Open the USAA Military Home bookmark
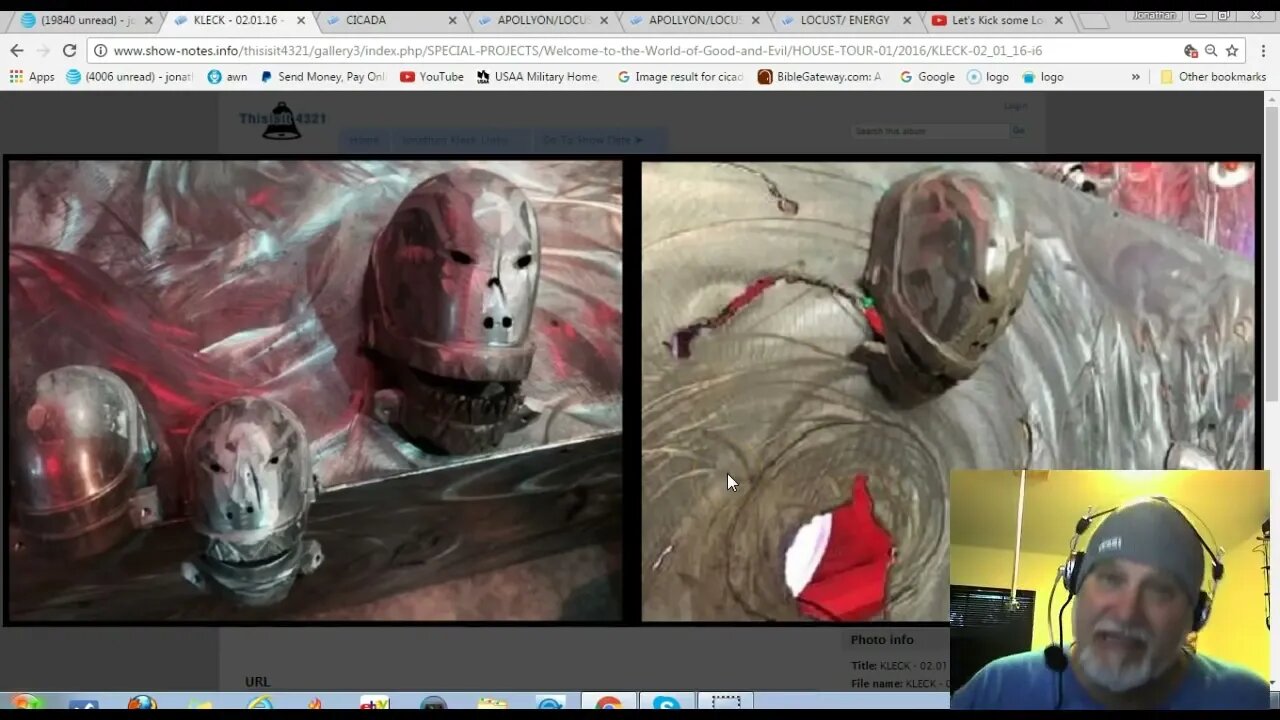 pyautogui.click(x=537, y=77)
